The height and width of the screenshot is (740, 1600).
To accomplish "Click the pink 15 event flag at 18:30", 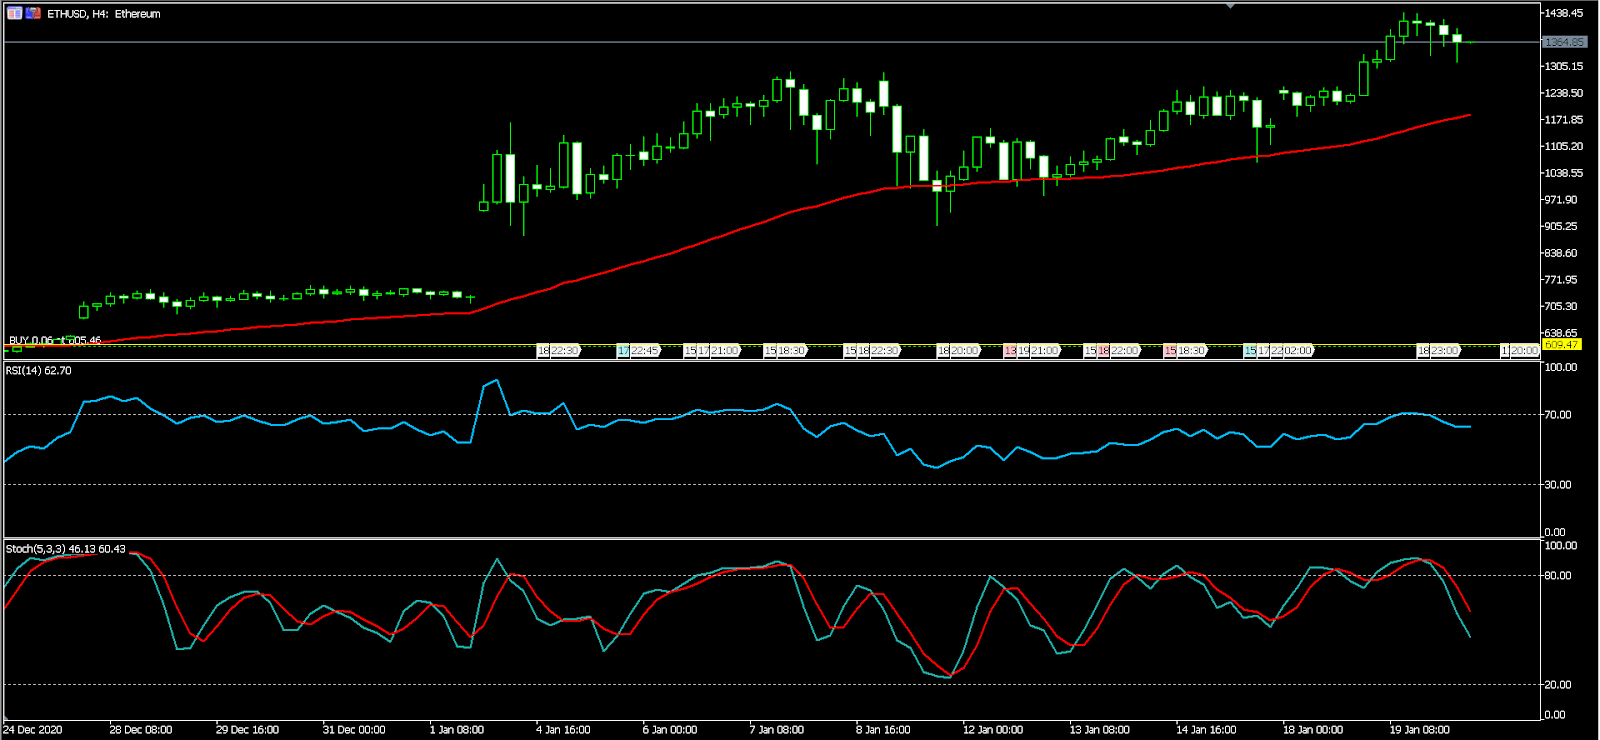I will (x=1170, y=351).
